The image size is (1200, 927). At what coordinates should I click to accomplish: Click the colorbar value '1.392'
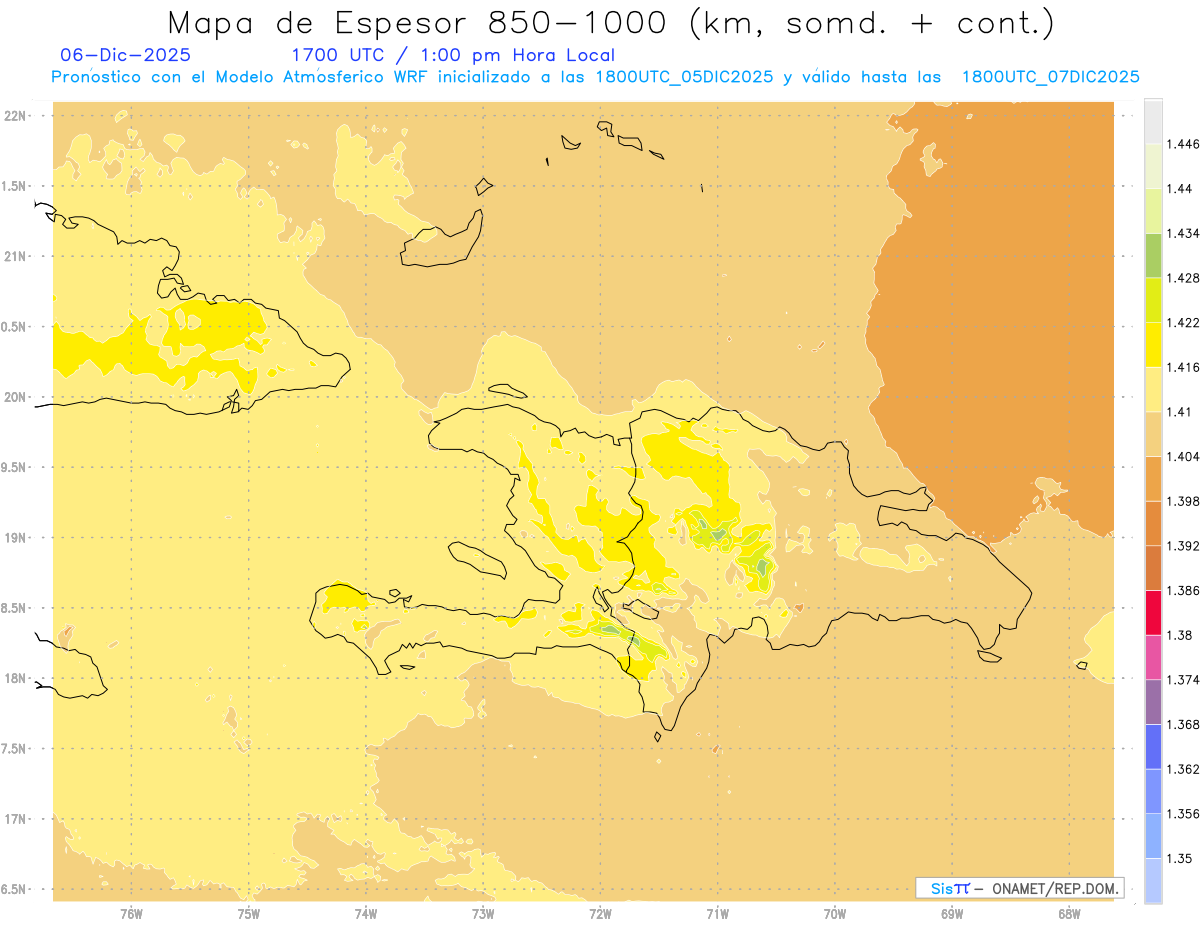point(1185,546)
